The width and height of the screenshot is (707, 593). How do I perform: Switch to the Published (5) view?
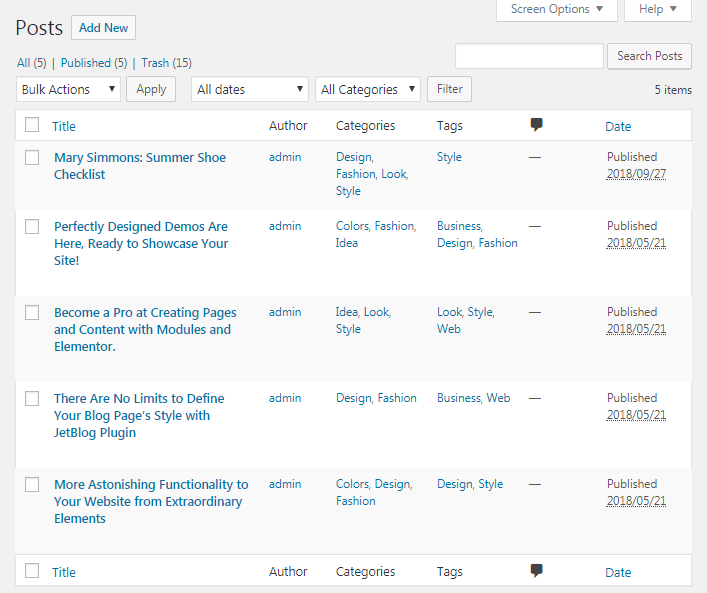click(x=94, y=63)
